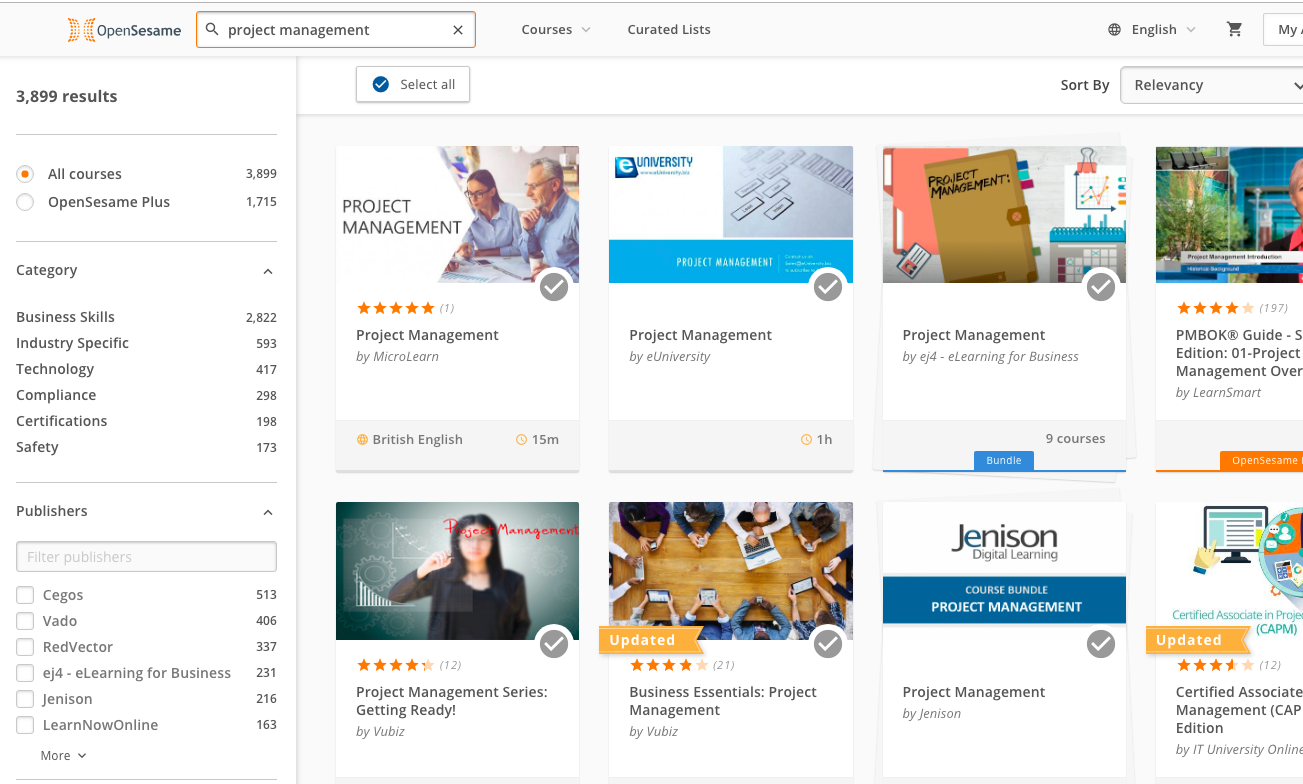Open Business Essentials: Project Management title
Viewport: 1303px width, 784px height.
723,701
